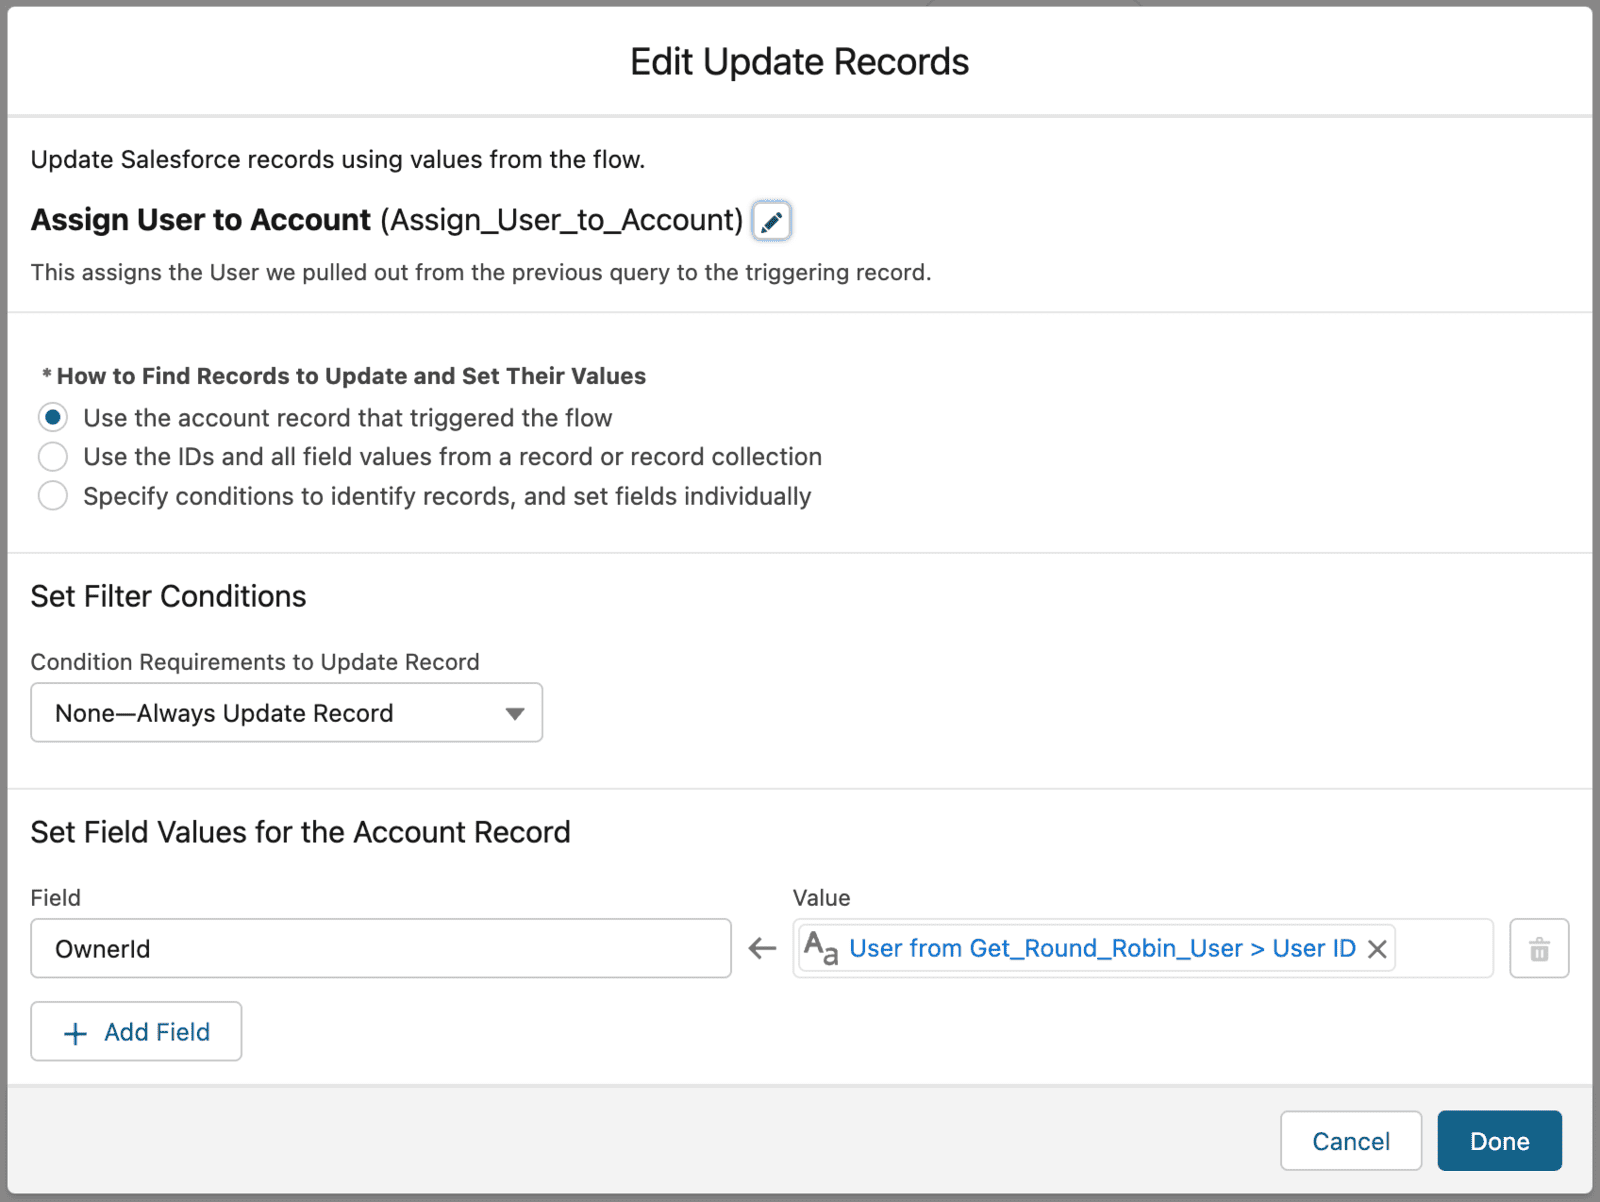
Task: Click the Value field pill container
Action: pos(1143,948)
